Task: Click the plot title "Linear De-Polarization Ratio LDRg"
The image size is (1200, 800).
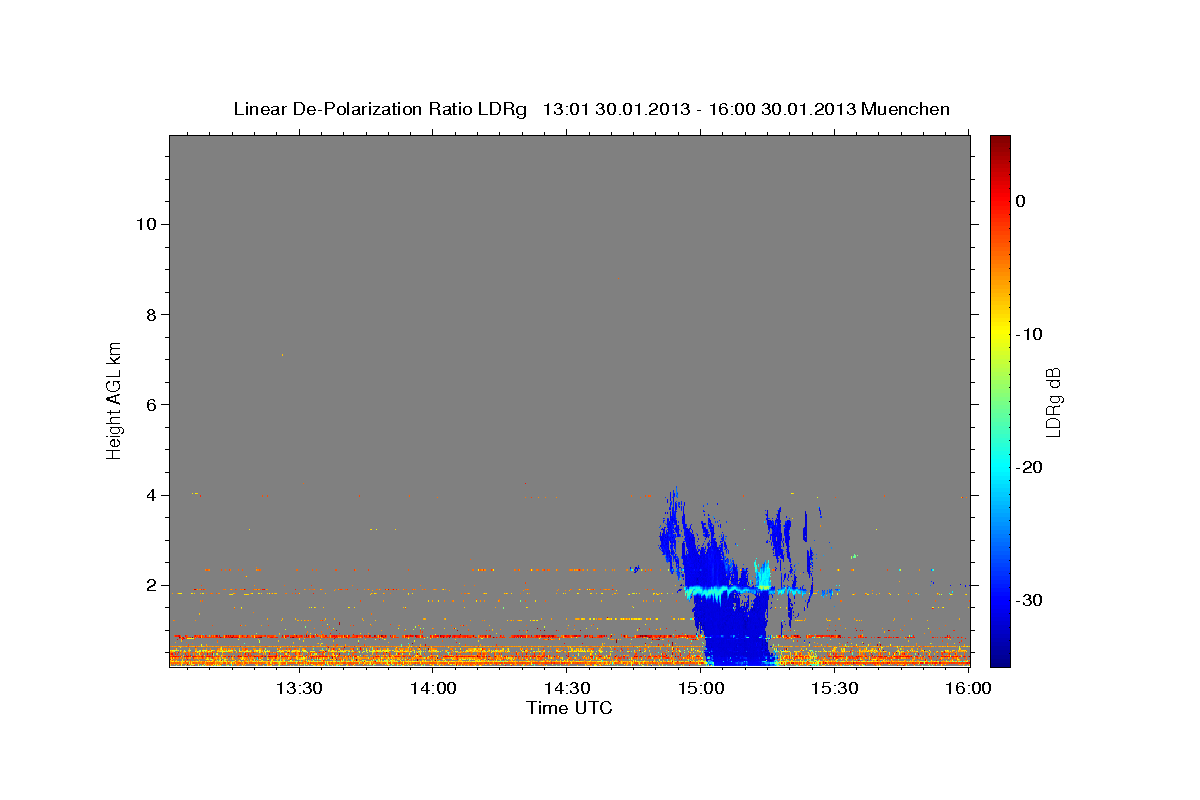Action: (379, 109)
